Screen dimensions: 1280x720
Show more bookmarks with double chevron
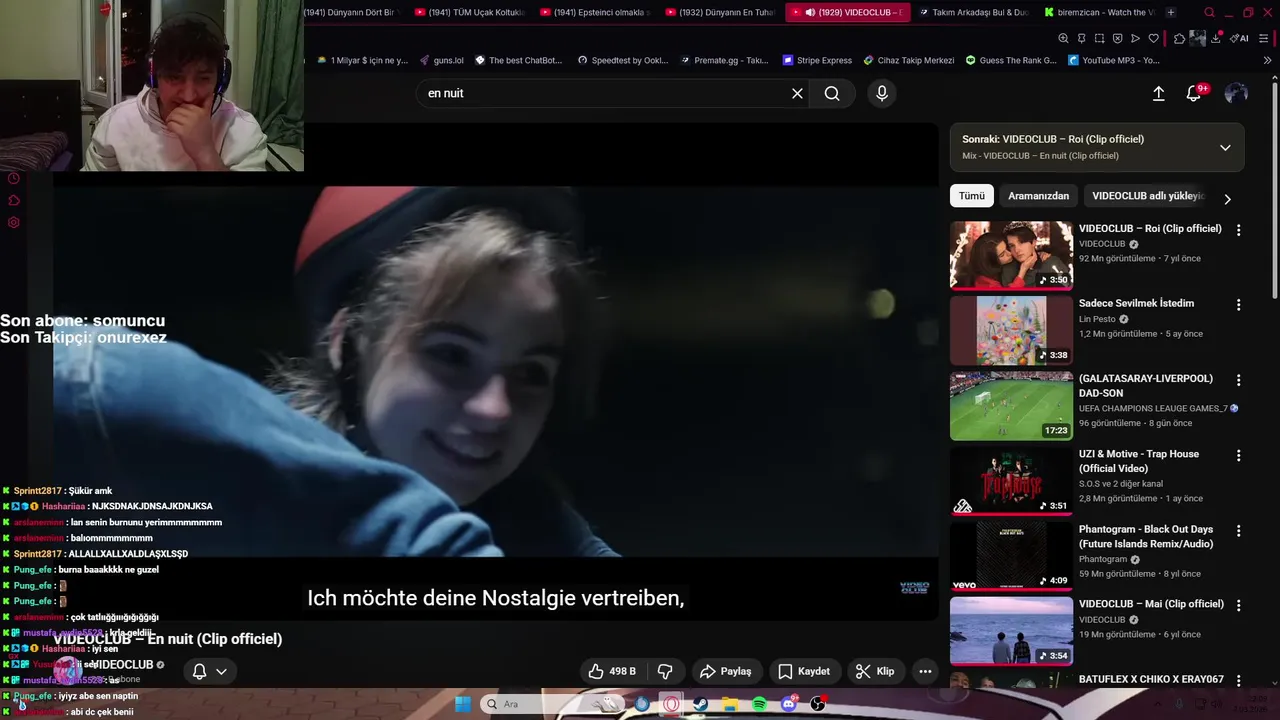tap(1267, 60)
